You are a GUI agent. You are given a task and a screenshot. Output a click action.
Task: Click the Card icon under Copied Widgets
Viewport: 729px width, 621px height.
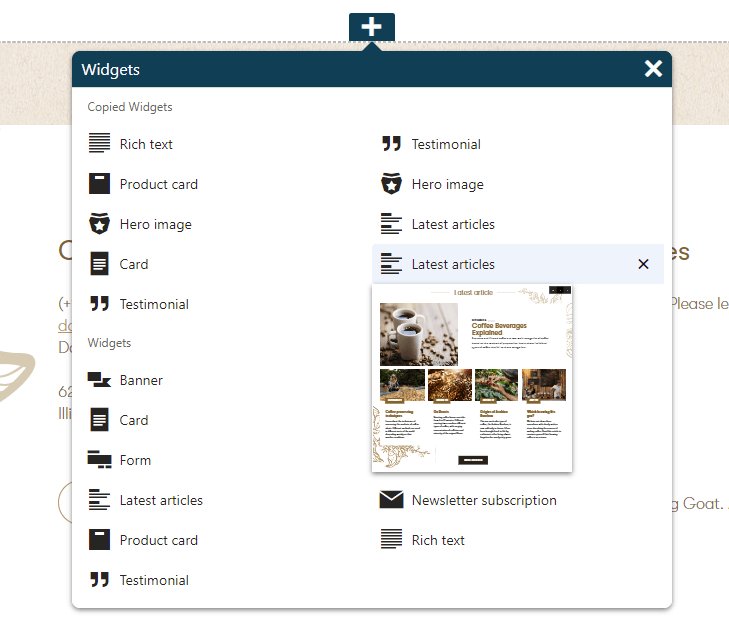tap(99, 264)
